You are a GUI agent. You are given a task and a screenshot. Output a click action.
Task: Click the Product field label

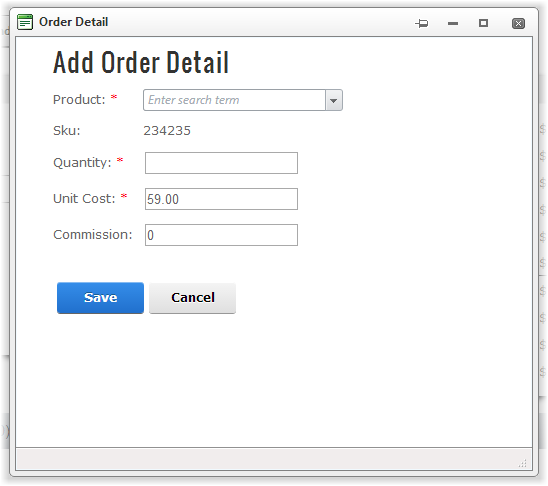[79, 100]
